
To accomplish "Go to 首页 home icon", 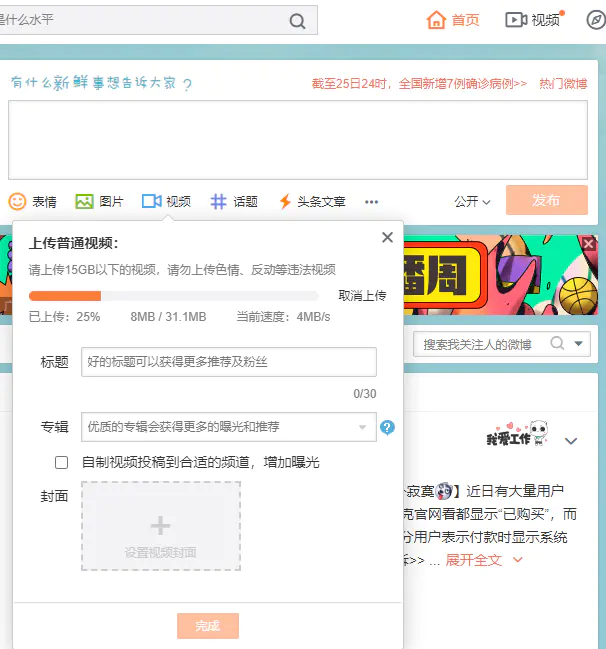I will coord(436,20).
